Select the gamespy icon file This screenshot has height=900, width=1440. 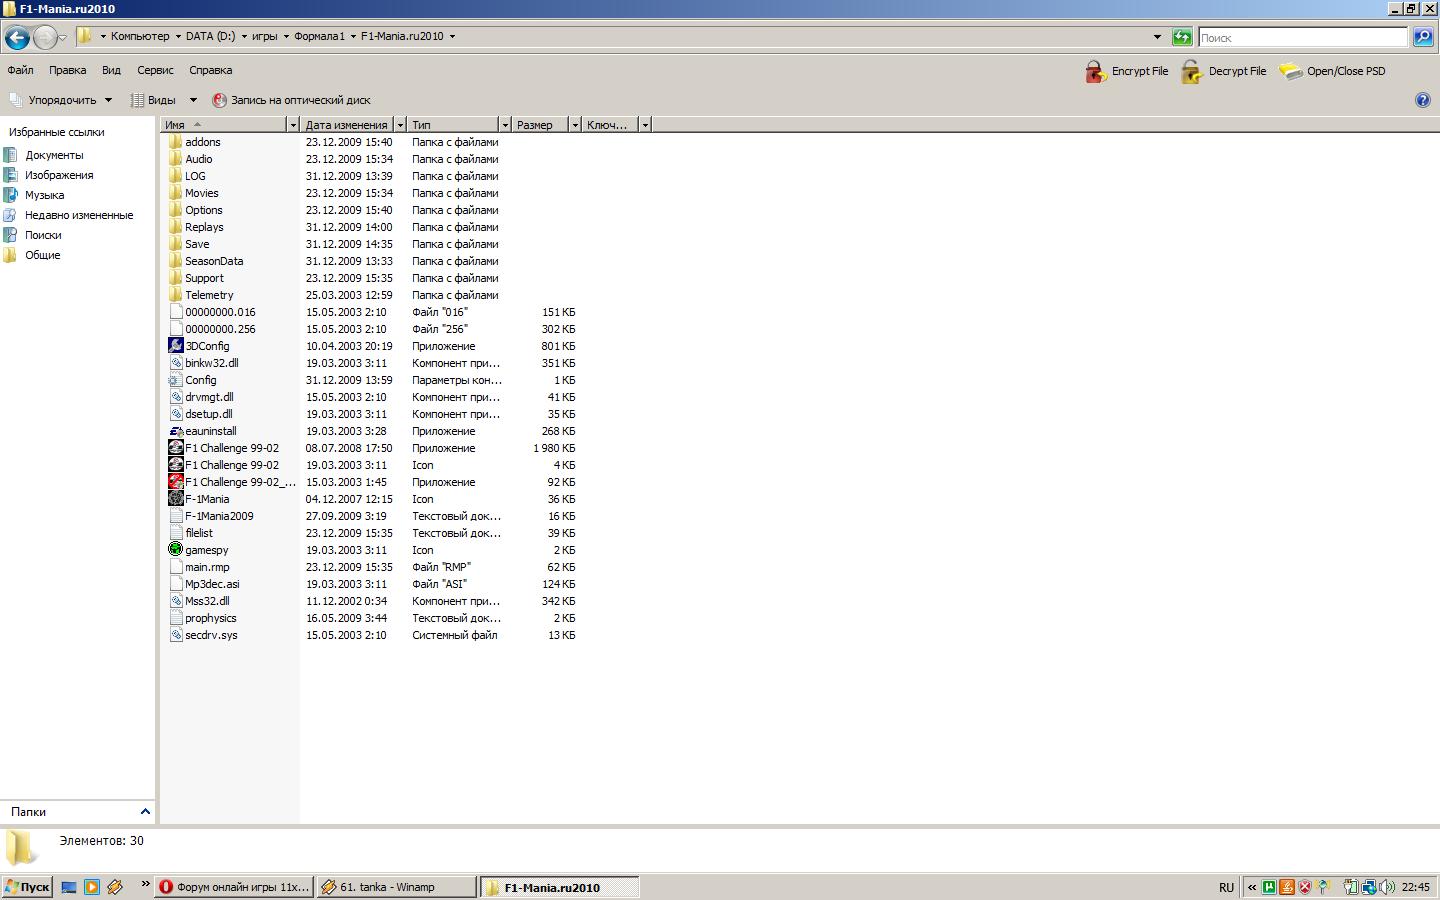click(176, 550)
